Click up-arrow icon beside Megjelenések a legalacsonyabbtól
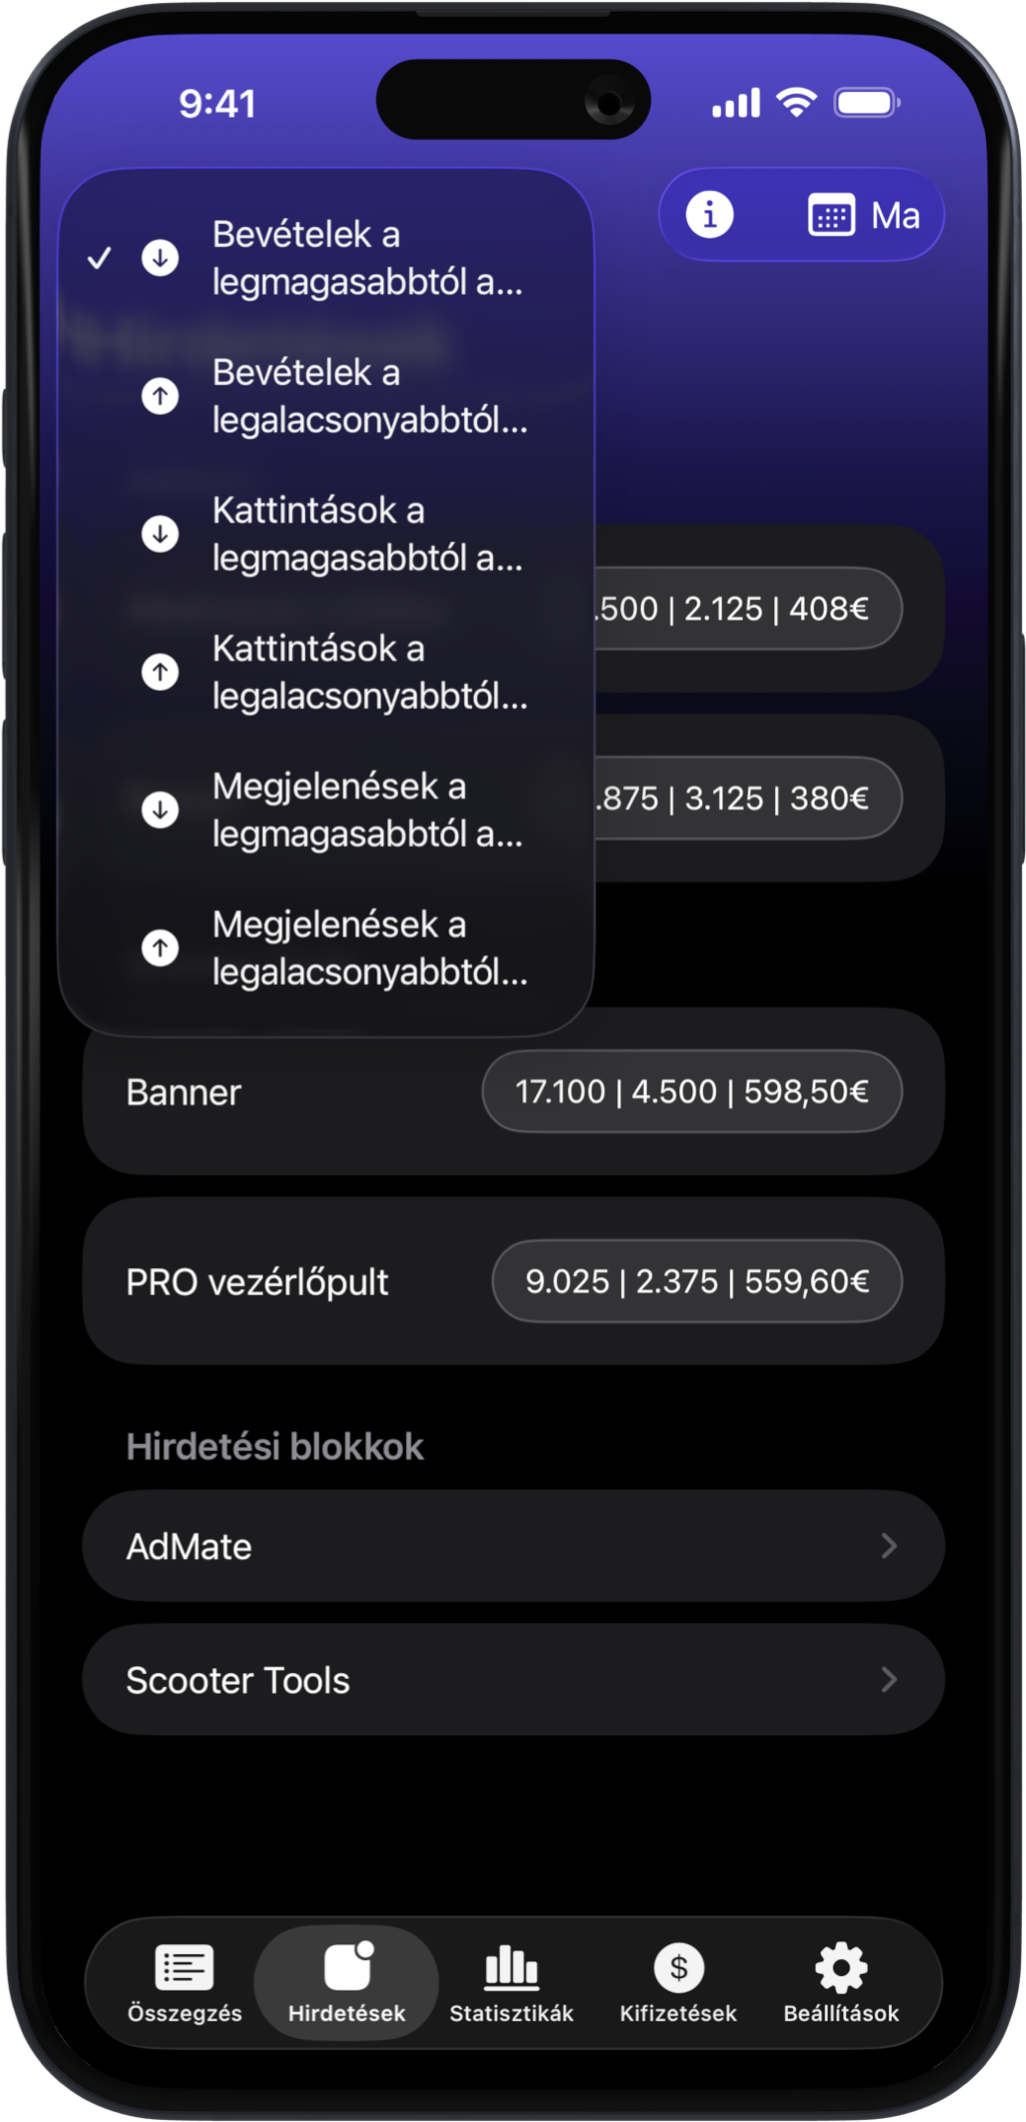 [x=160, y=947]
